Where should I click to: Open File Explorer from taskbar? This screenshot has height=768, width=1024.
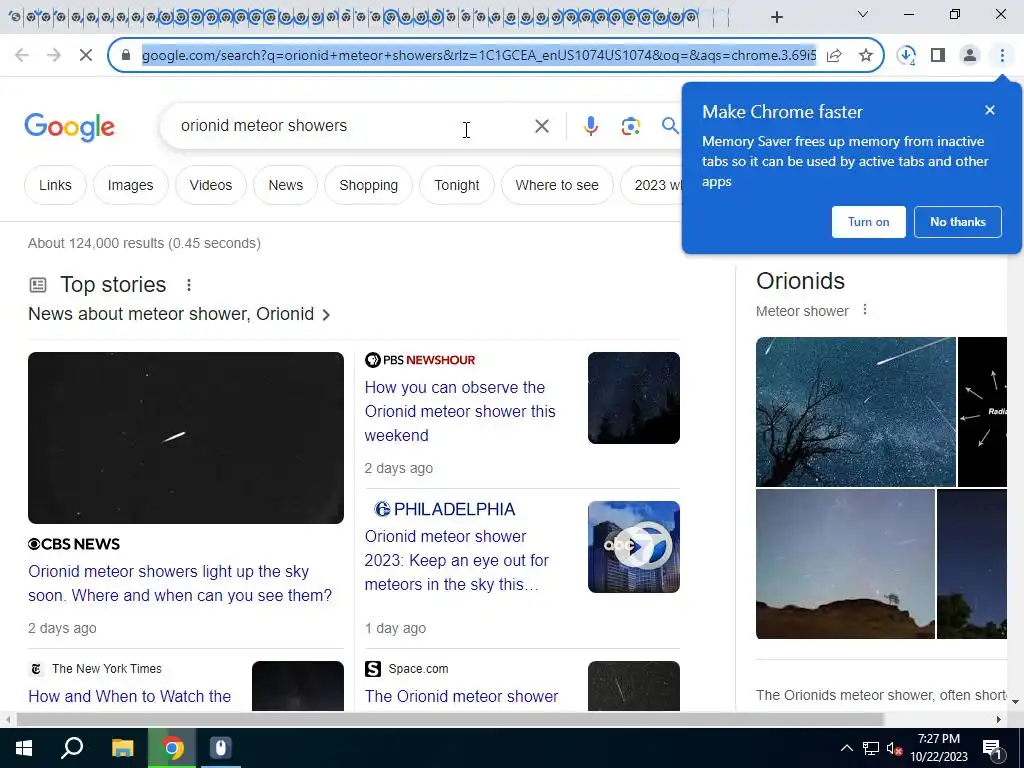pos(122,748)
